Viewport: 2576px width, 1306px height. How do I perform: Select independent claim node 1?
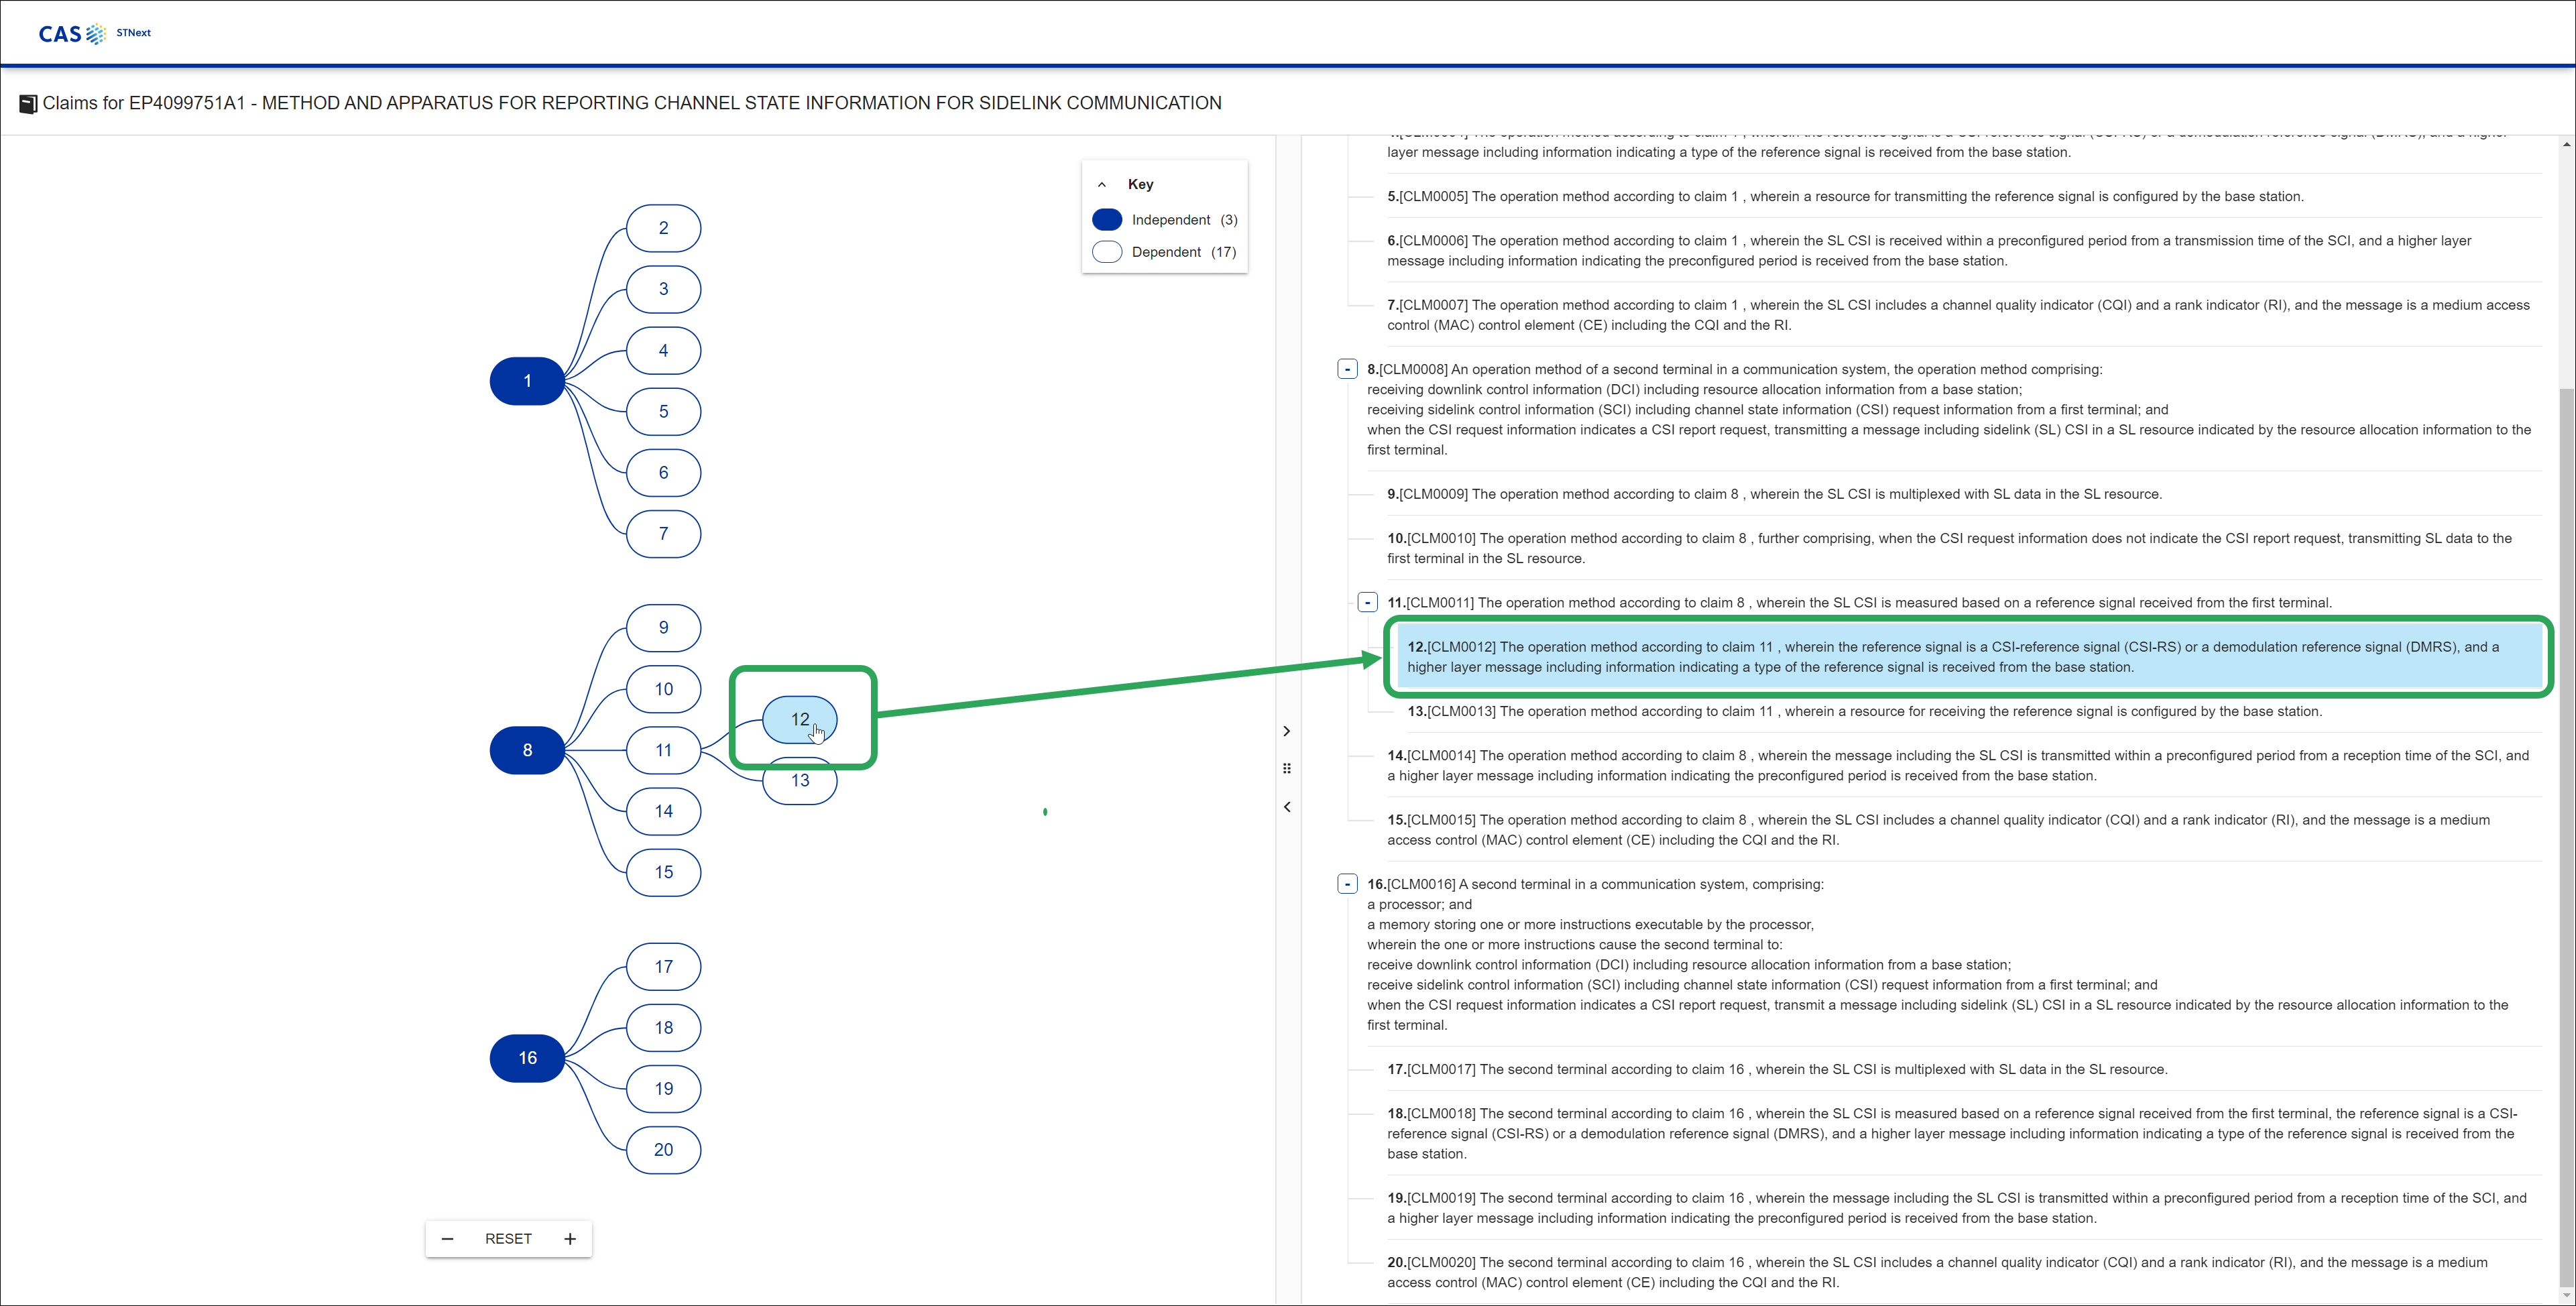pyautogui.click(x=527, y=381)
